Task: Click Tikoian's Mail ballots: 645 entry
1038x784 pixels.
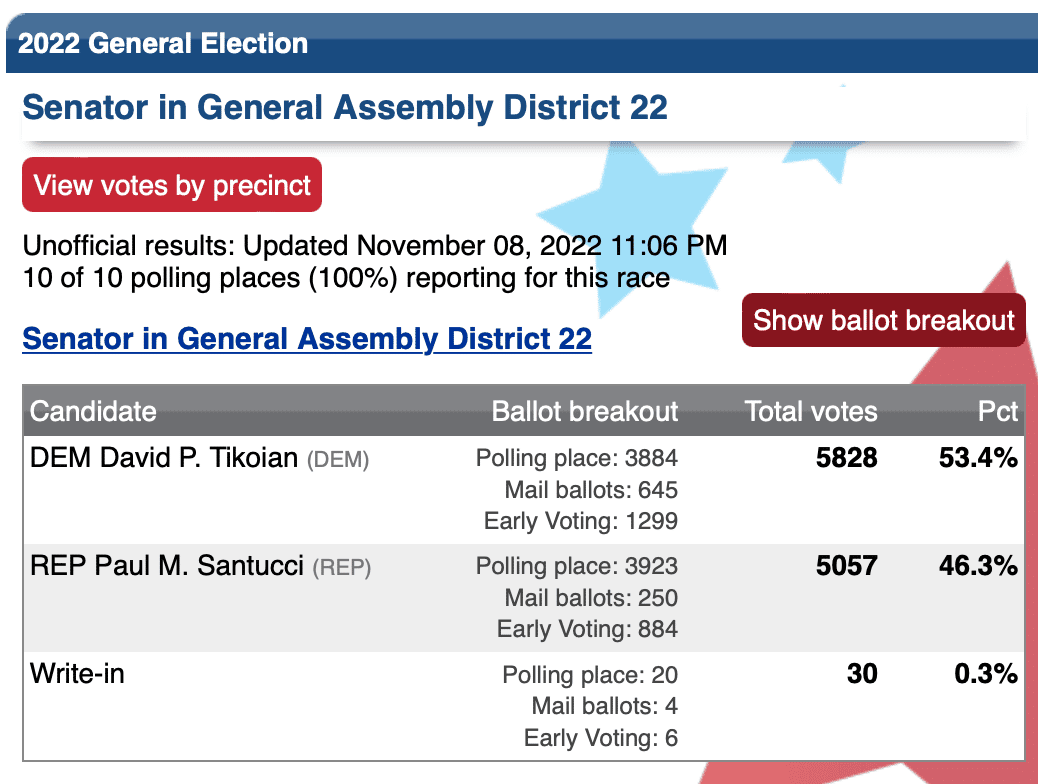Action: click(x=591, y=489)
